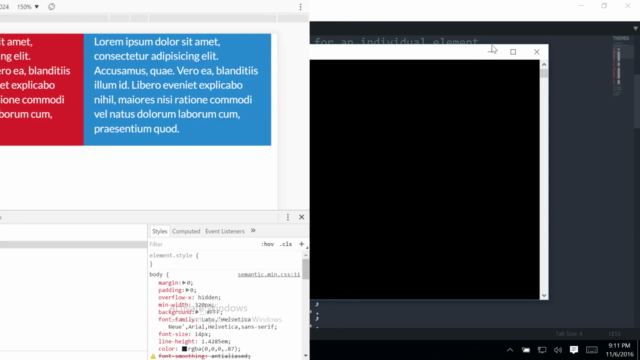Open the touch keyboard tray icon
The height and width of the screenshot is (360, 640).
coord(592,350)
